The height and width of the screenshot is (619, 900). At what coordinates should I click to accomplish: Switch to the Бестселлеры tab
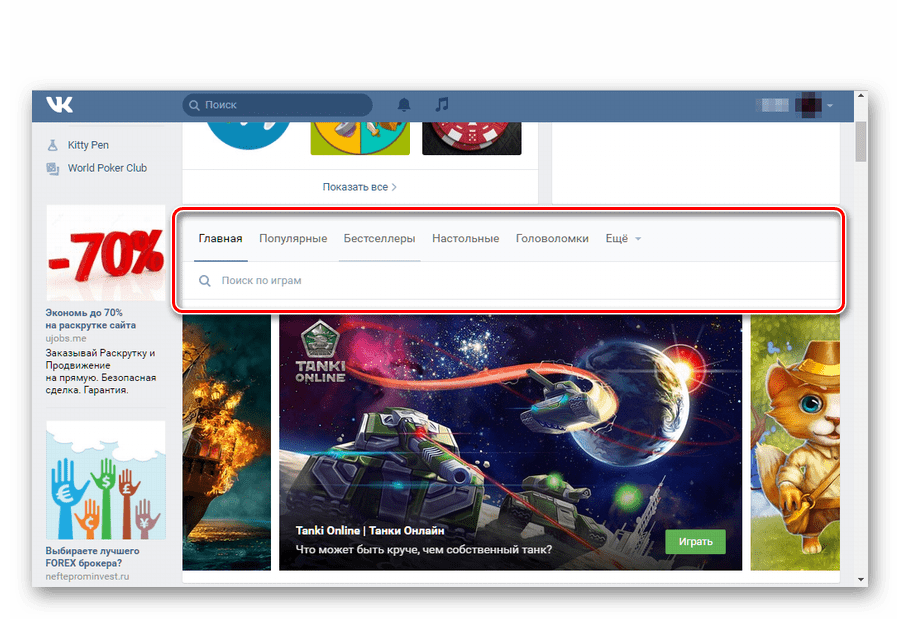tap(379, 239)
